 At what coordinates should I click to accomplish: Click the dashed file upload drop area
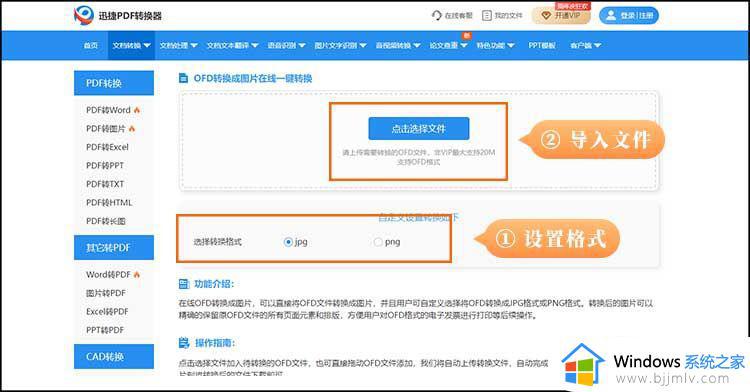coord(419,142)
